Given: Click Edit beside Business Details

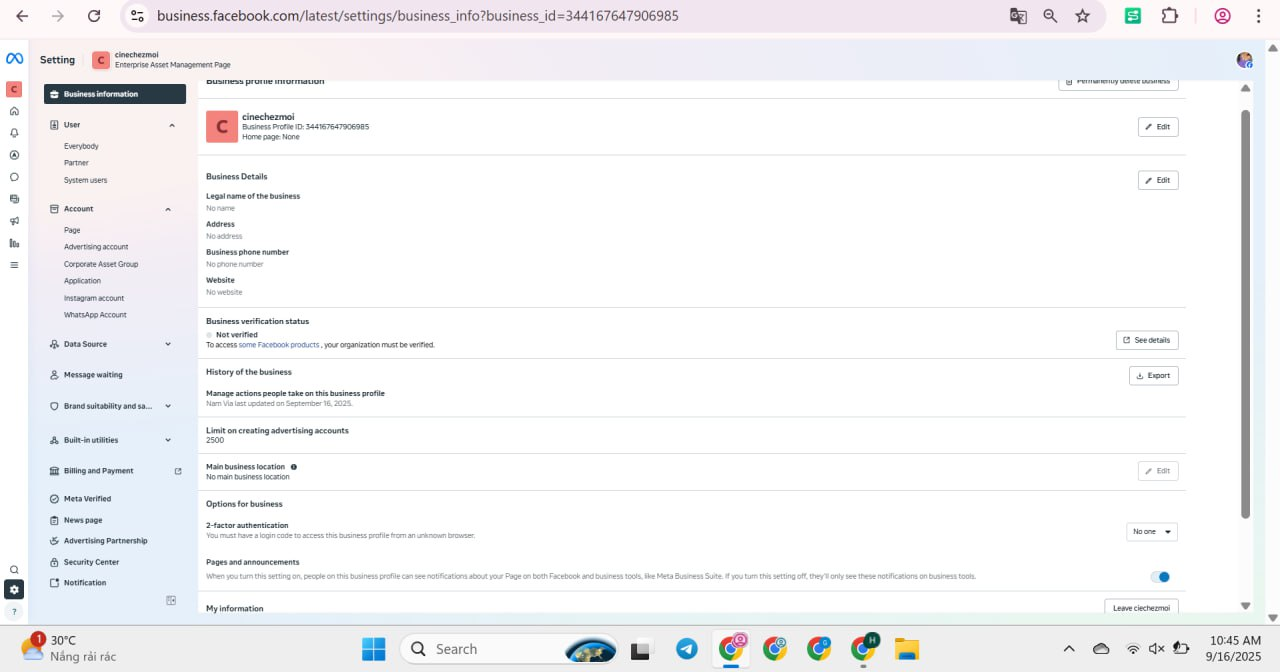Looking at the screenshot, I should coord(1158,180).
